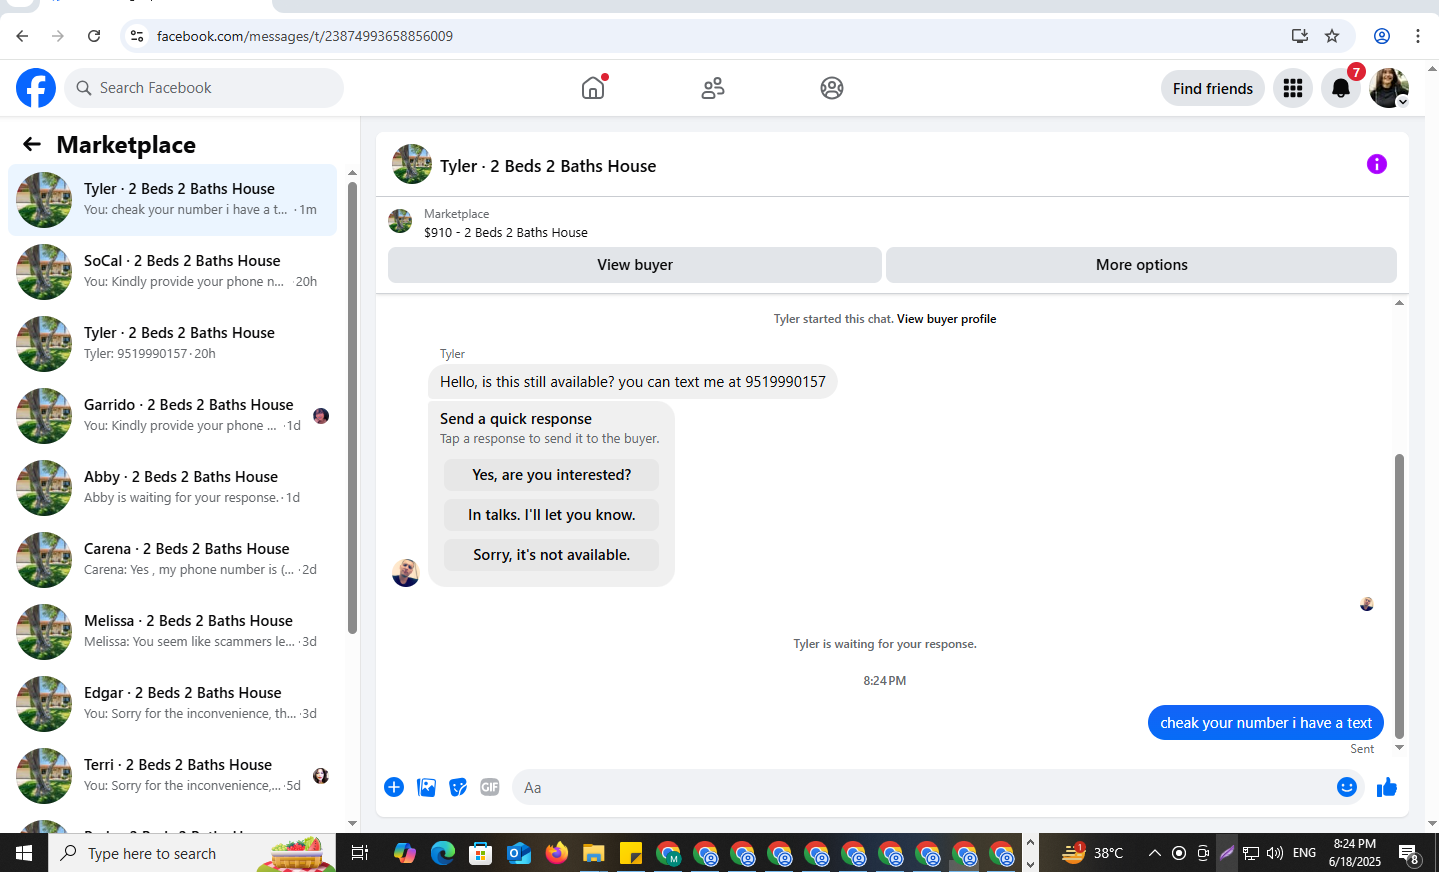
Task: Open the Chrome three-dot menu
Action: click(1418, 36)
